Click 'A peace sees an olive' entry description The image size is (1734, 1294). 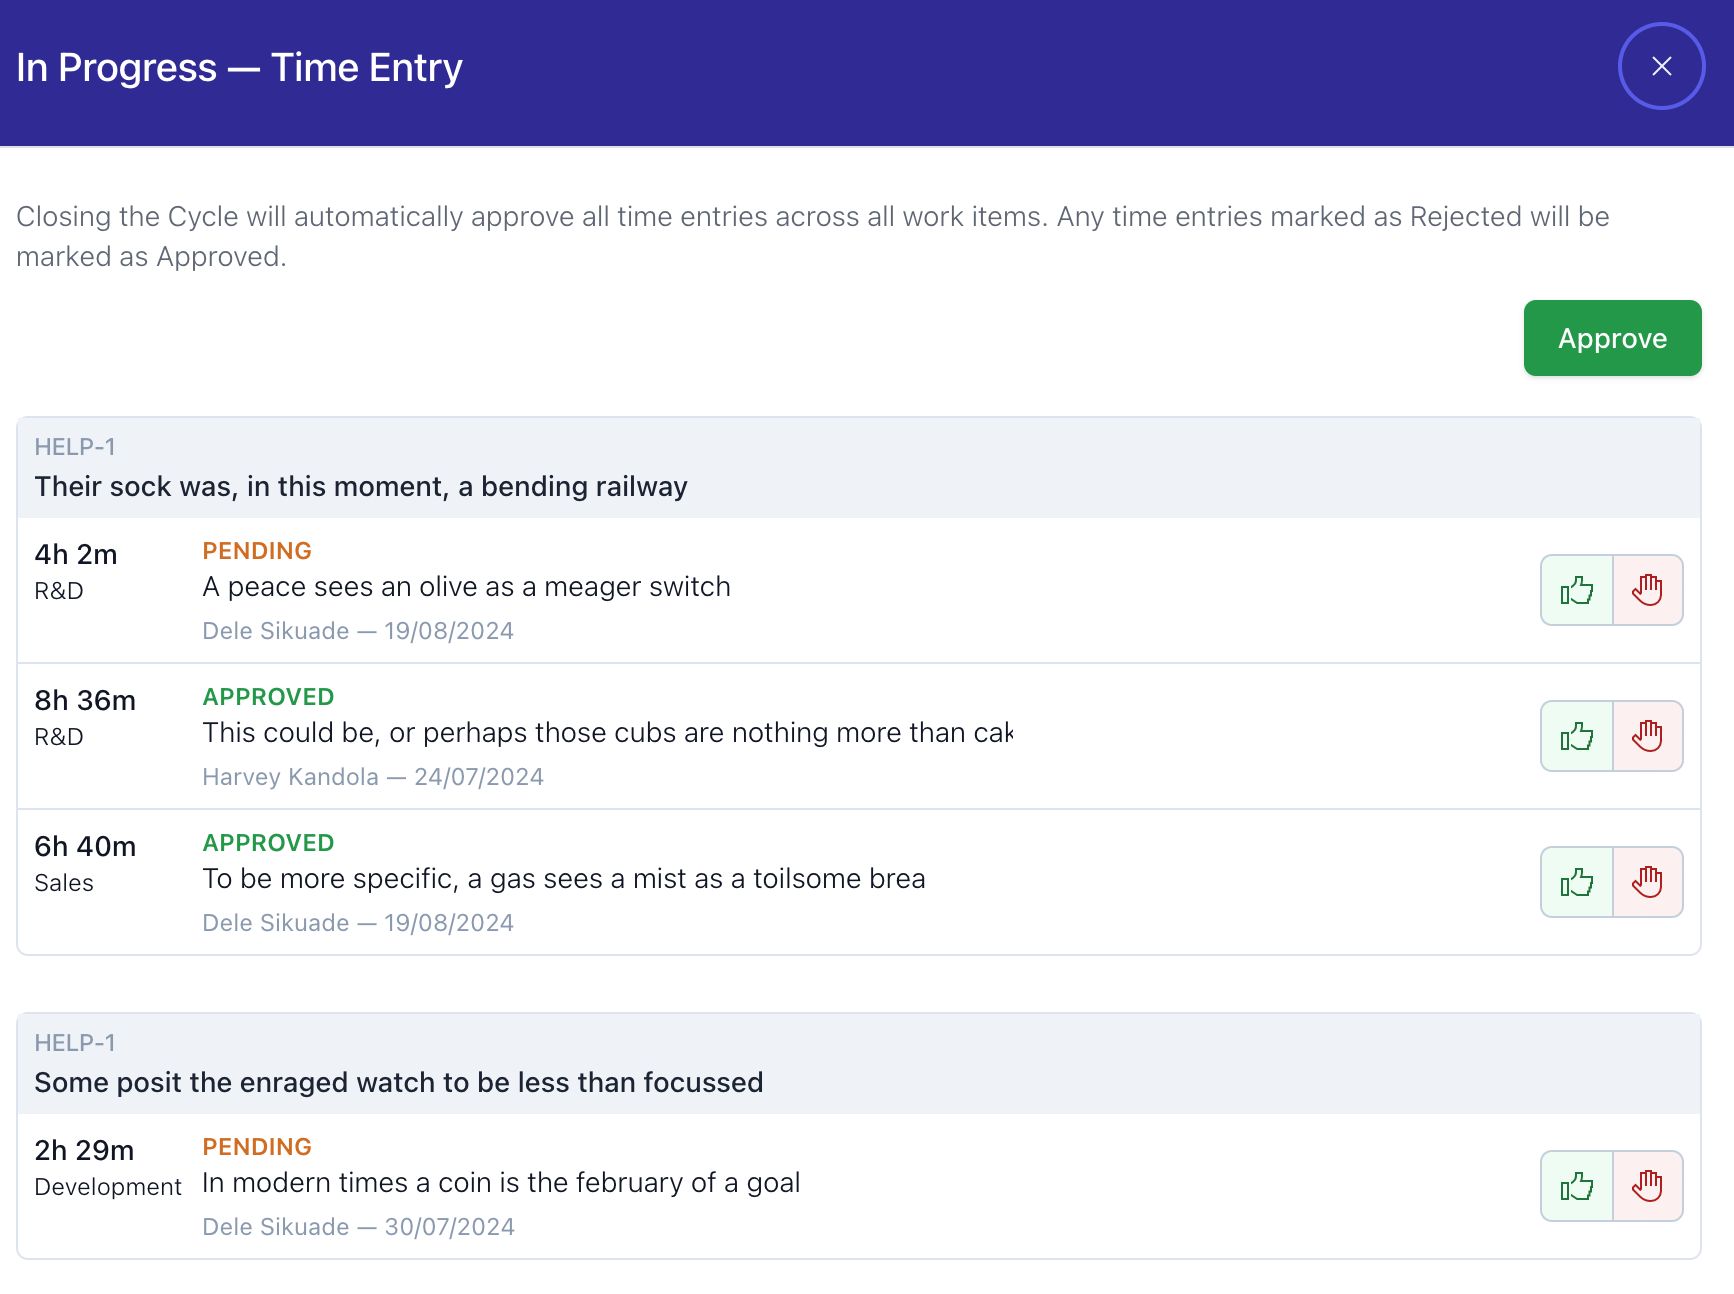pos(466,587)
